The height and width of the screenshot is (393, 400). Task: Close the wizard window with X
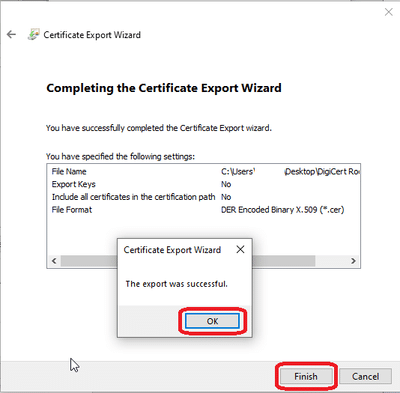(388, 12)
